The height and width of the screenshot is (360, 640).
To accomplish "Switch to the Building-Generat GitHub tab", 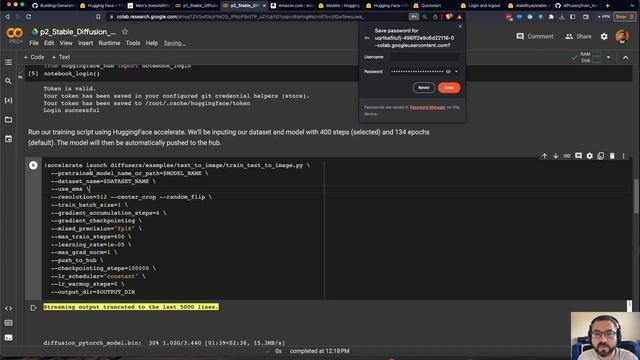I will [53, 6].
